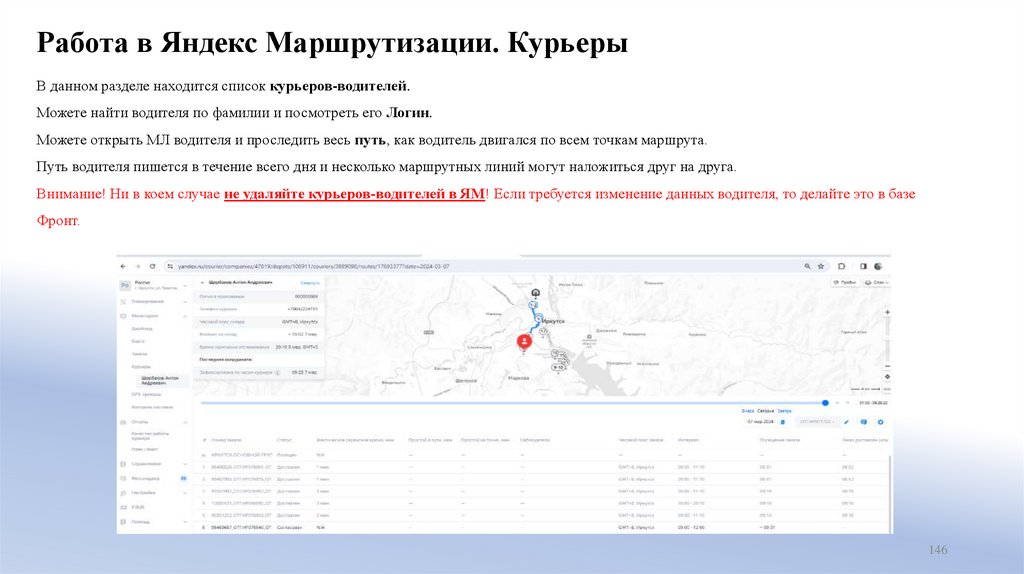Open GPS-трекеры in the sidebar
This screenshot has width=1024, height=574.
[x=146, y=394]
